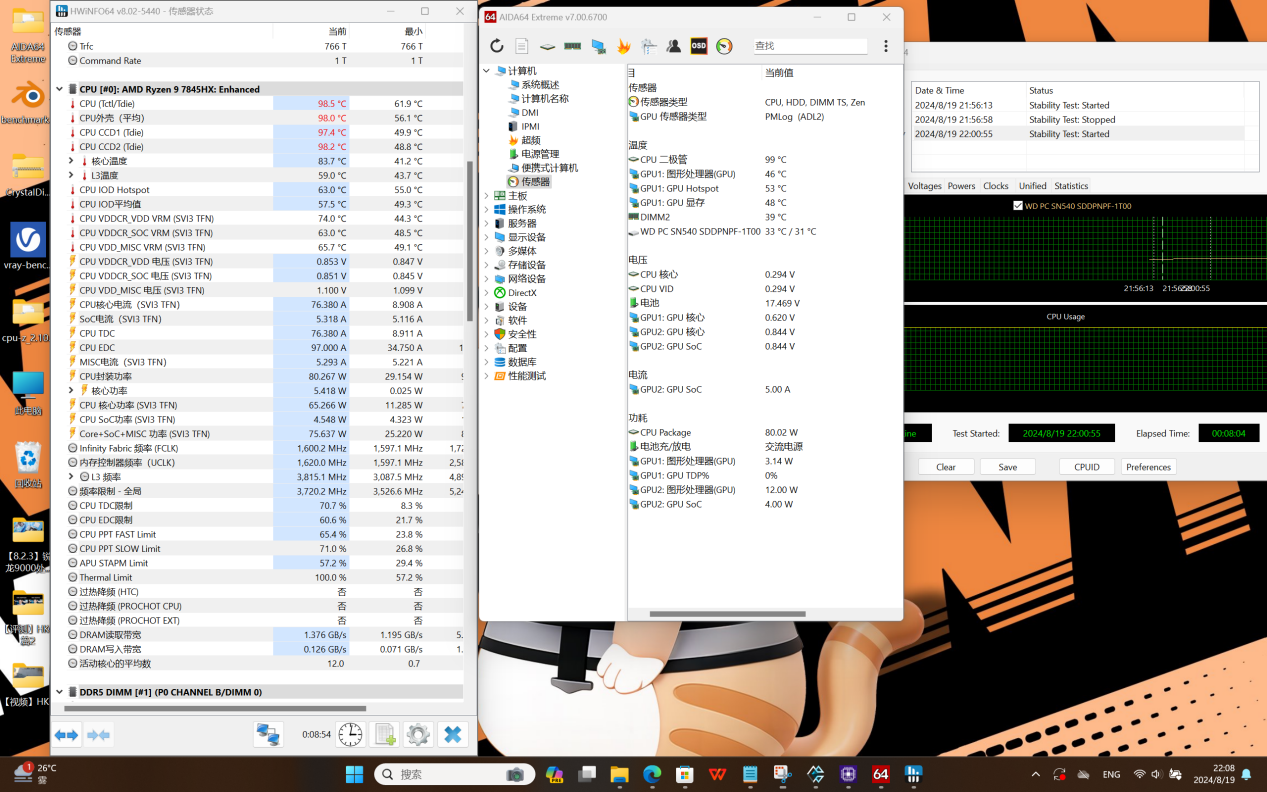Expand the 操作系统 tree node
1267x792 pixels.
487,210
